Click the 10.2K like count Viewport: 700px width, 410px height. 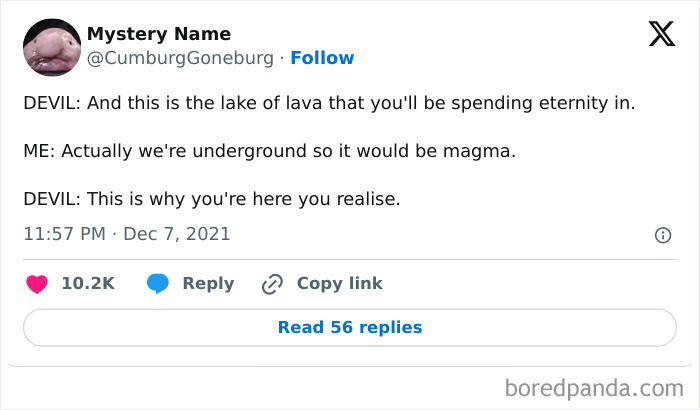tap(88, 284)
